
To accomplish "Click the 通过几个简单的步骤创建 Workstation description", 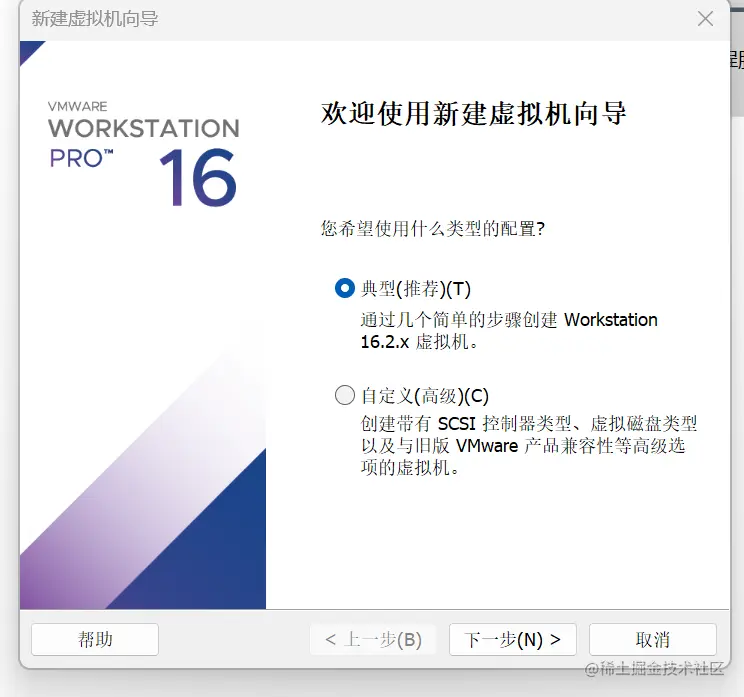I will [x=509, y=331].
